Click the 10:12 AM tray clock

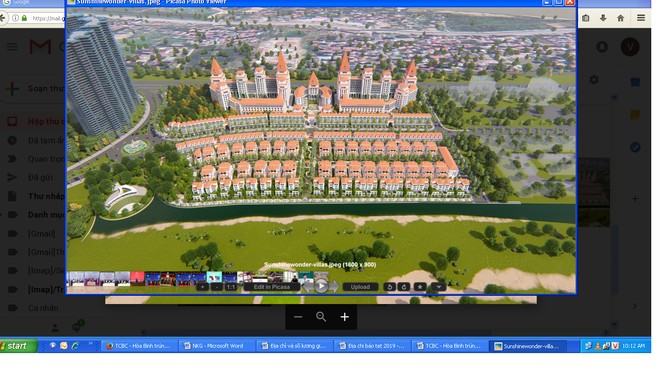(x=633, y=346)
